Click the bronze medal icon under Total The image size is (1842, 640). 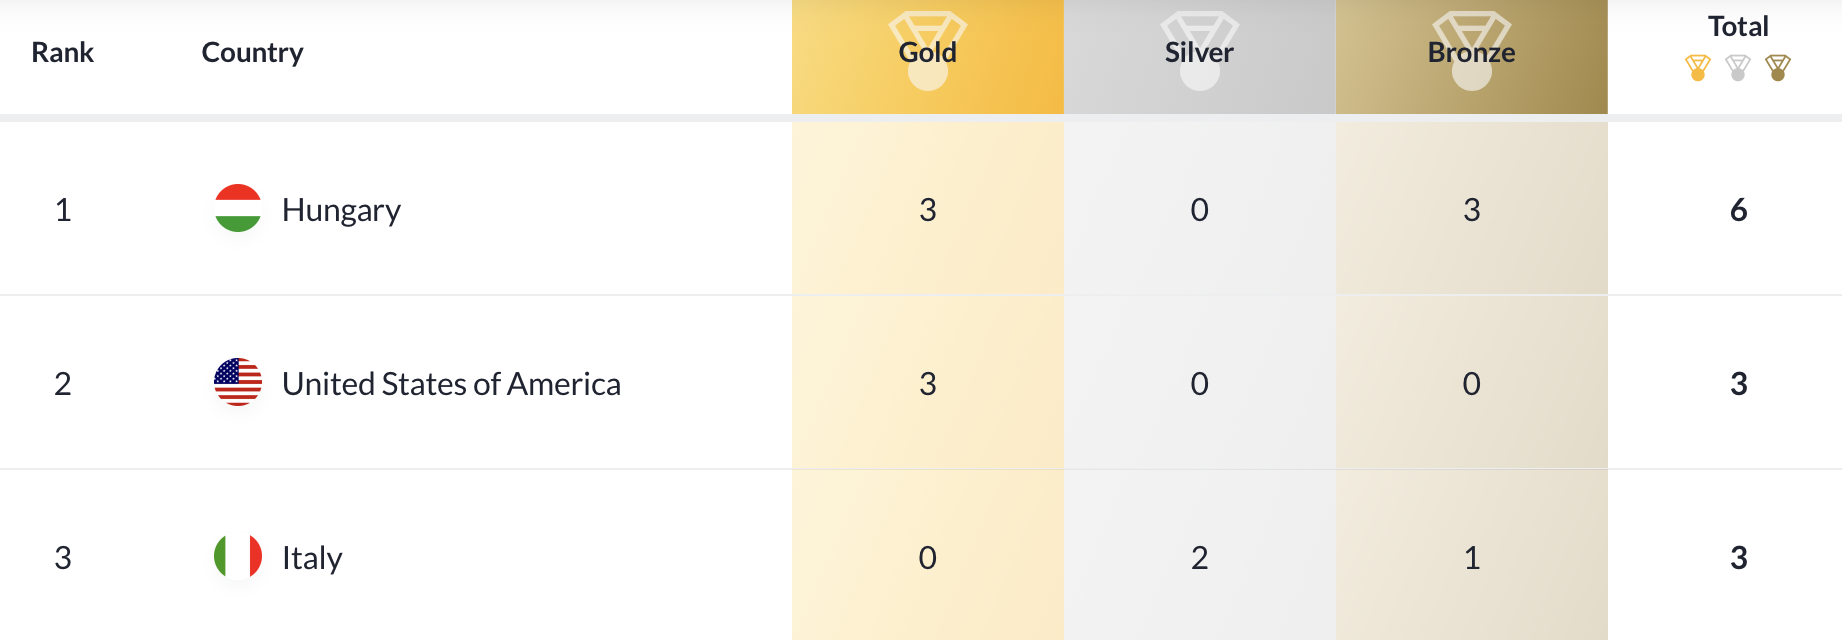click(1778, 68)
